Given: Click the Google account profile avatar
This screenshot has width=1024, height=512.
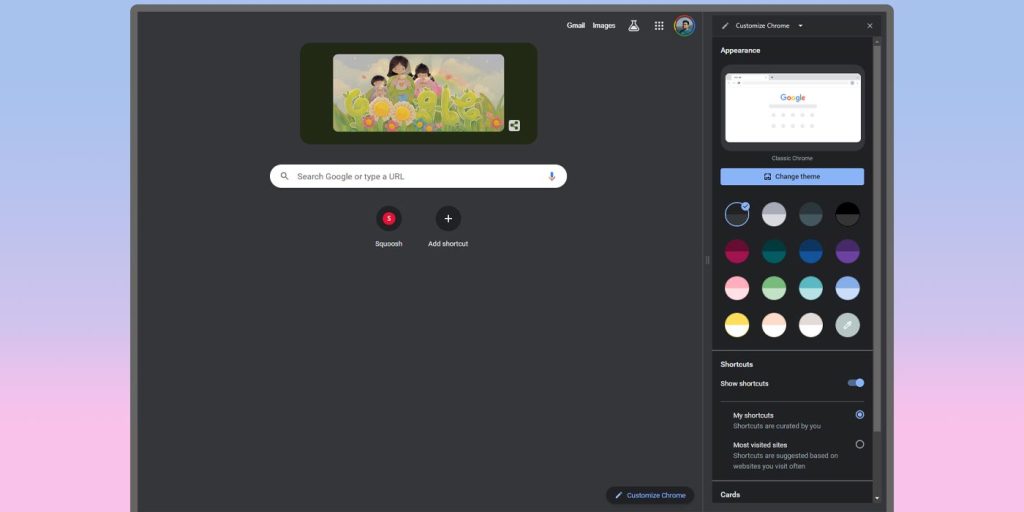Looking at the screenshot, I should 684,26.
